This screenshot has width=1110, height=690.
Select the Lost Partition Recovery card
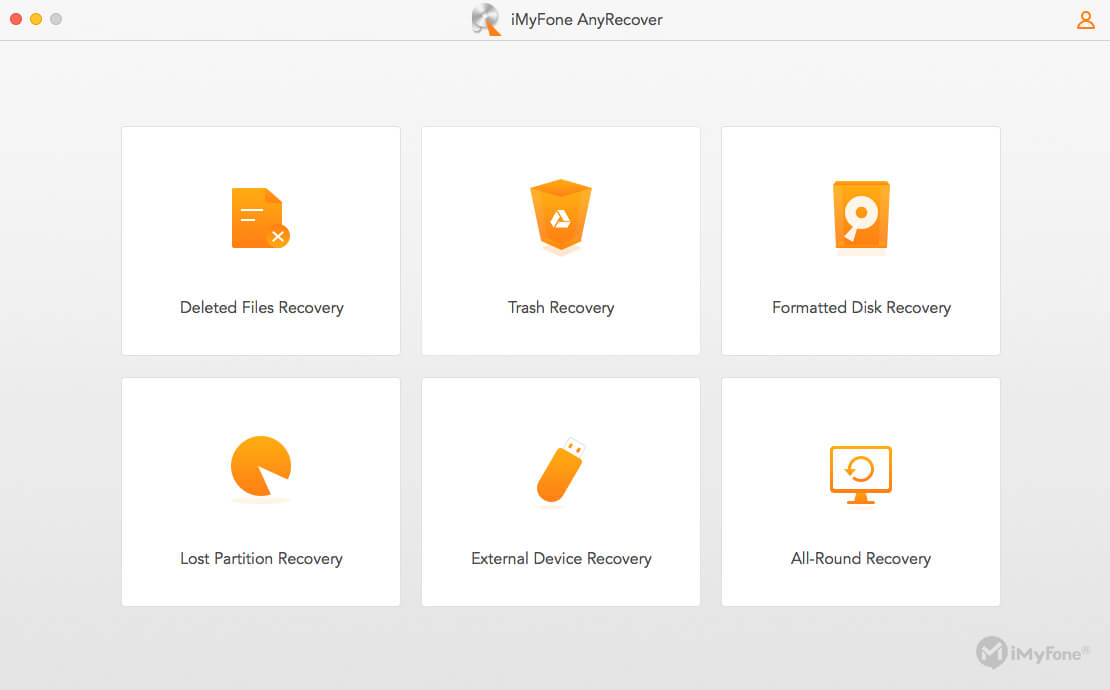[260, 491]
